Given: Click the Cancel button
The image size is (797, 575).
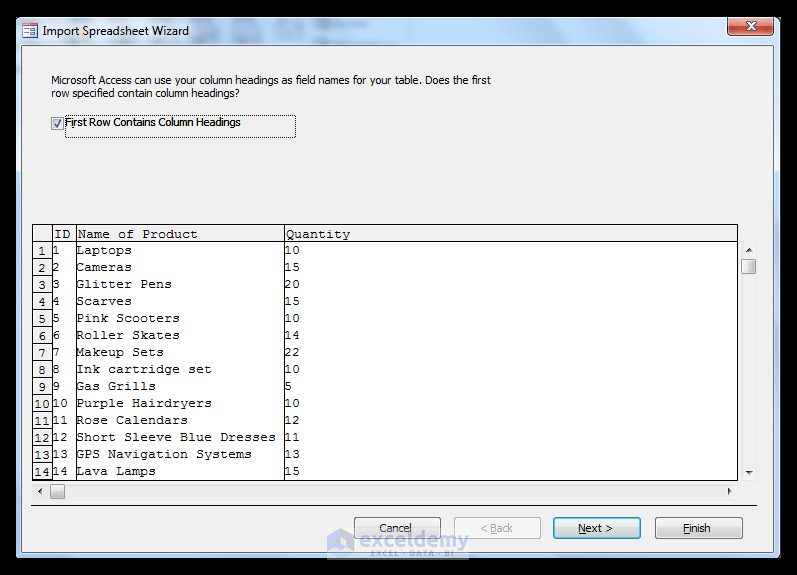Looking at the screenshot, I should [397, 528].
